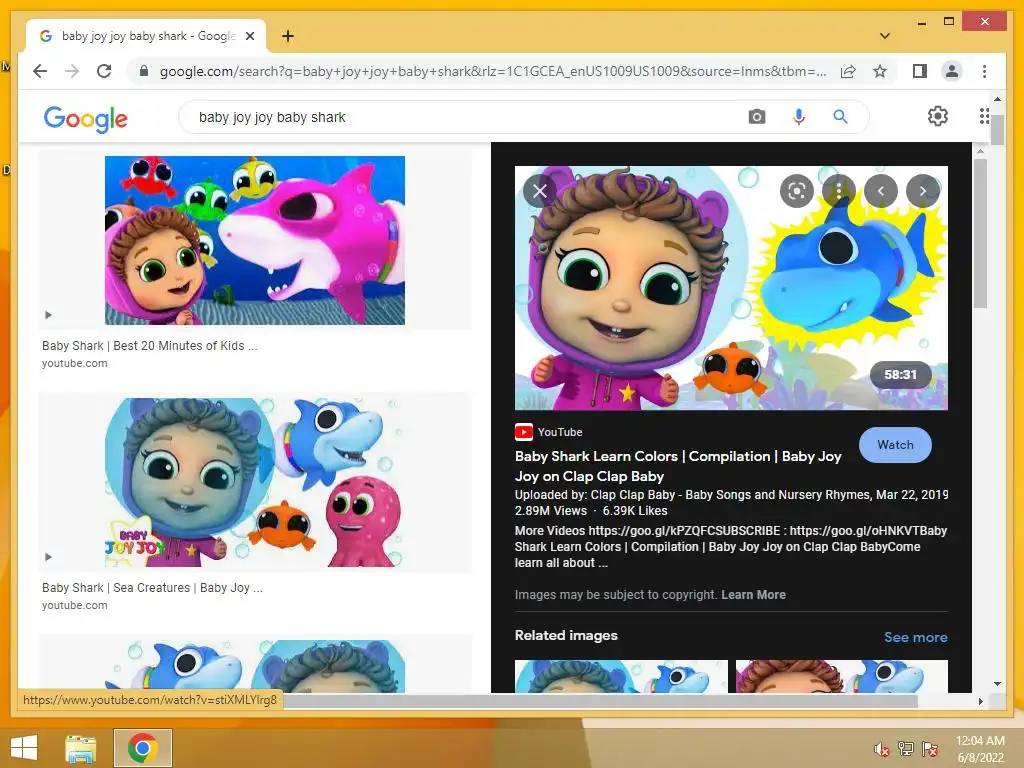Click See more related images
The width and height of the screenshot is (1024, 768).
[916, 637]
